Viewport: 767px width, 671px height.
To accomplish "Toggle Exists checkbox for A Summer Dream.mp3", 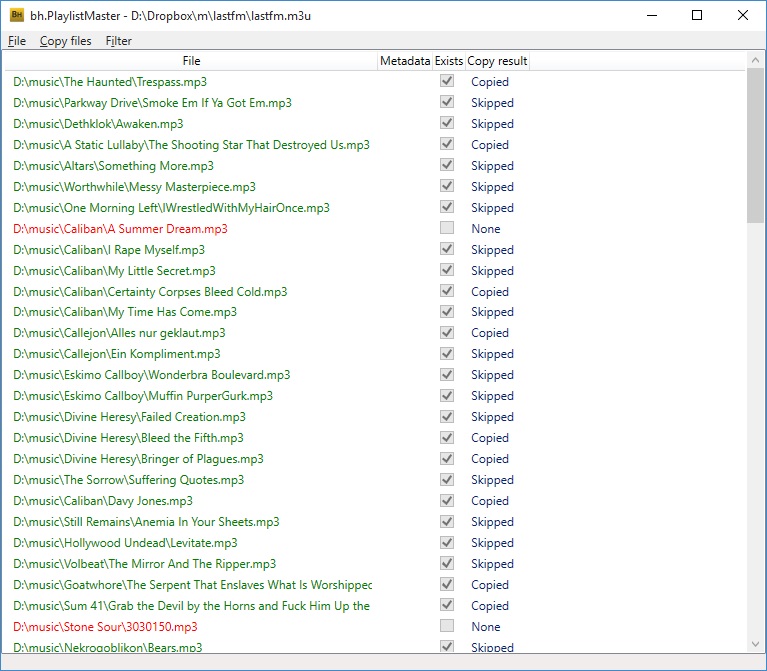I will tap(447, 228).
